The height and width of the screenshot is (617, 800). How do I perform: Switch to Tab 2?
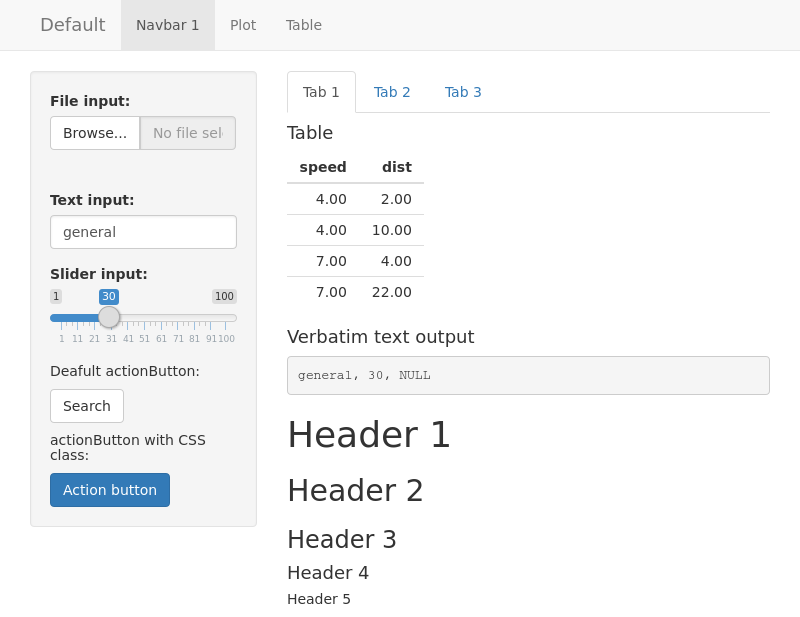[392, 92]
